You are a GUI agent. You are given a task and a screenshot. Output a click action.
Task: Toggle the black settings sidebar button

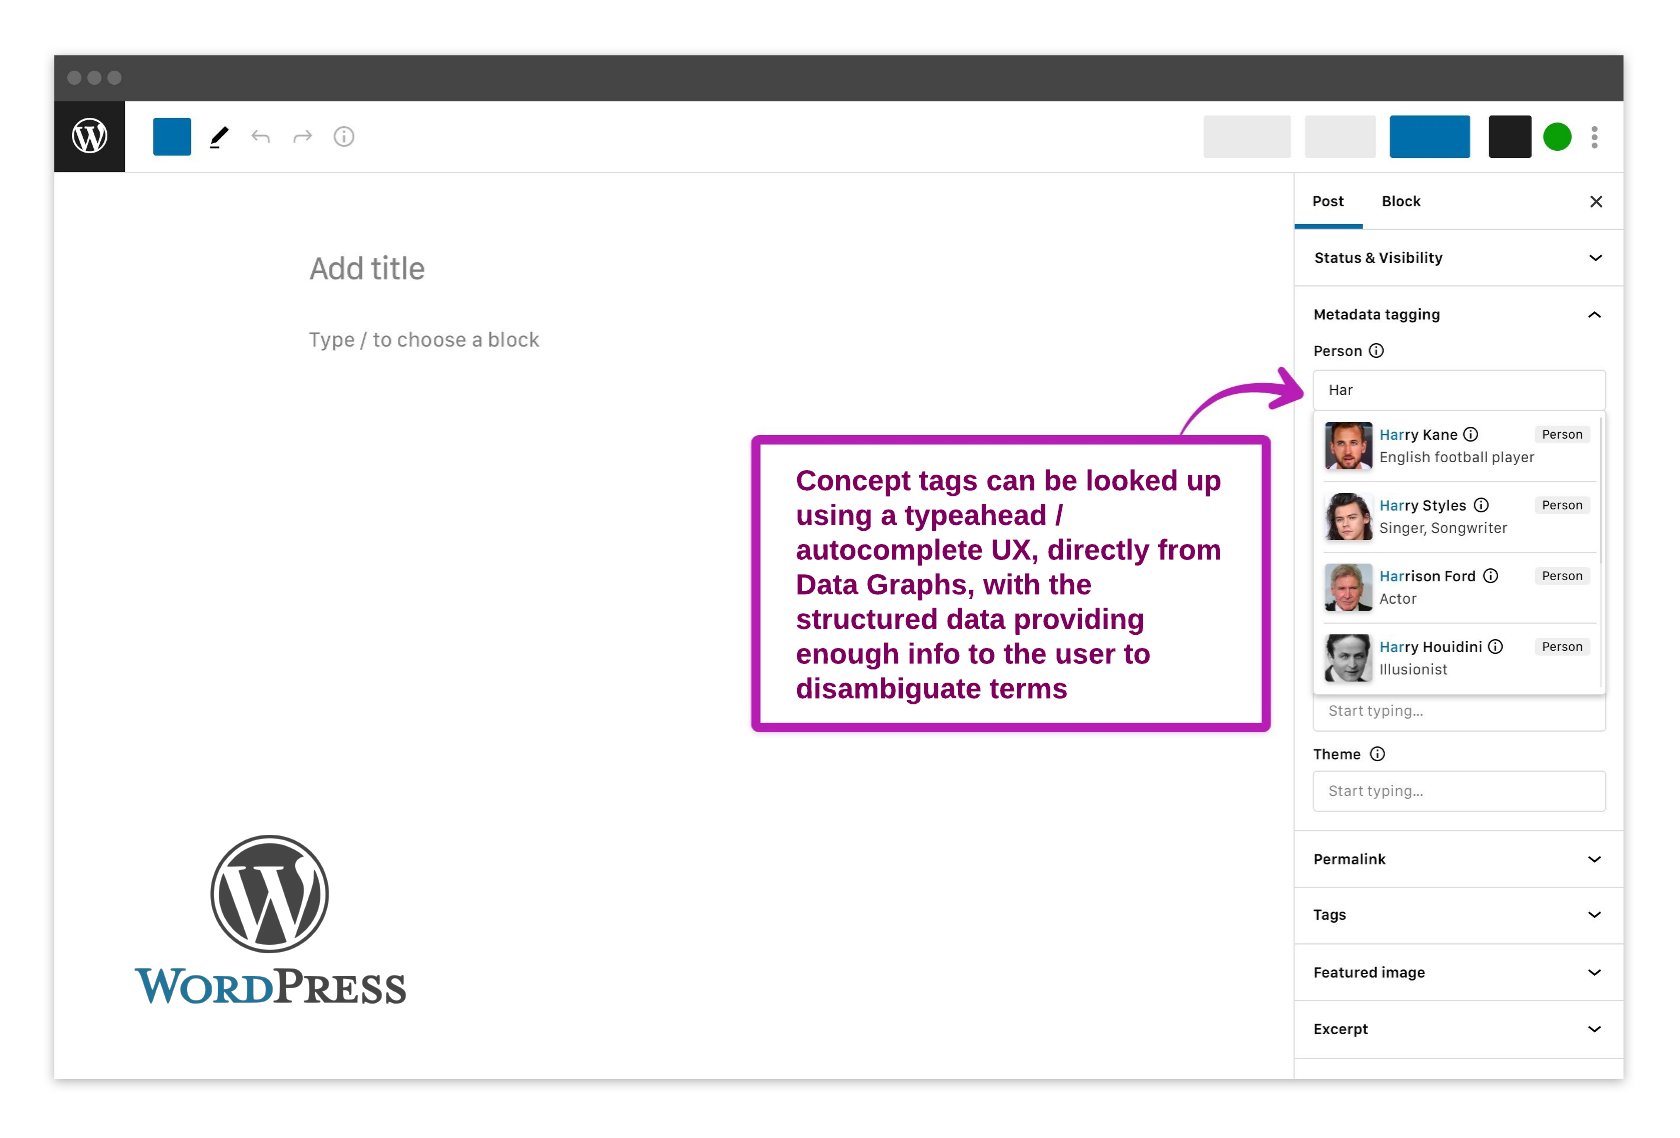(1509, 137)
